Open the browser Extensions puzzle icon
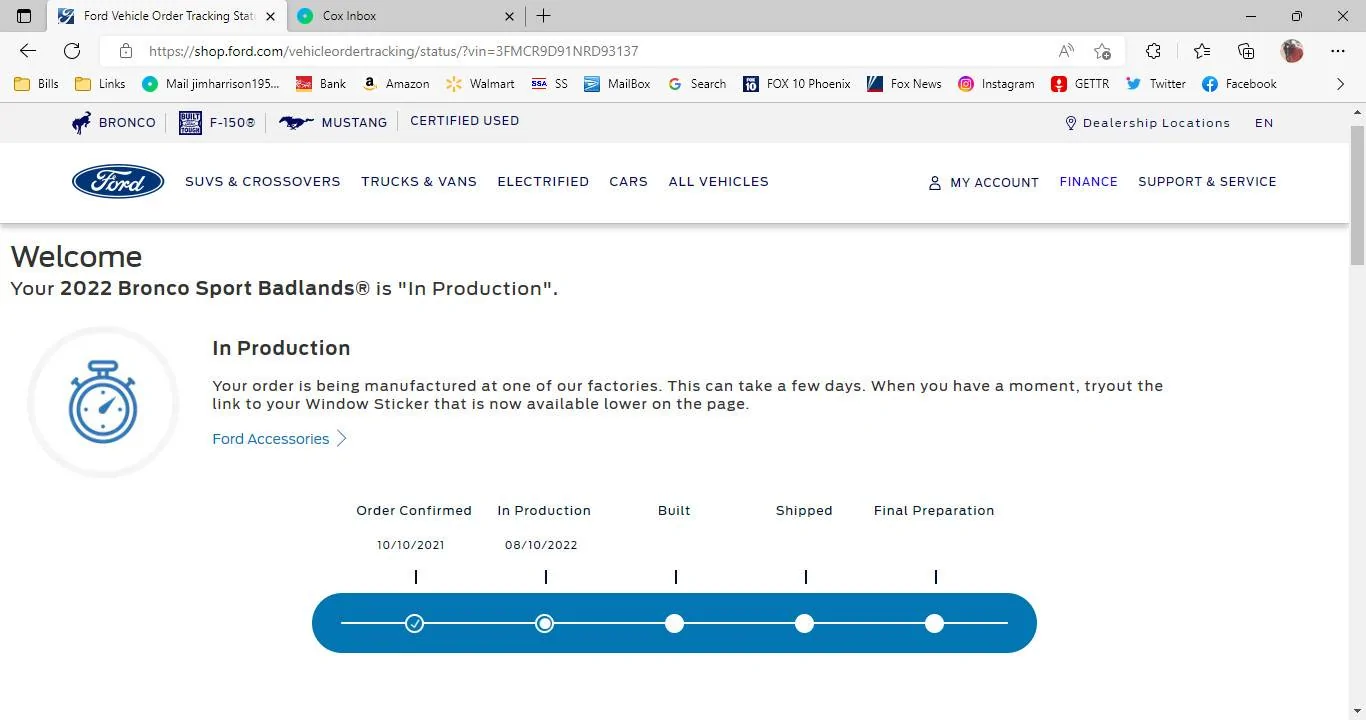 click(1153, 51)
